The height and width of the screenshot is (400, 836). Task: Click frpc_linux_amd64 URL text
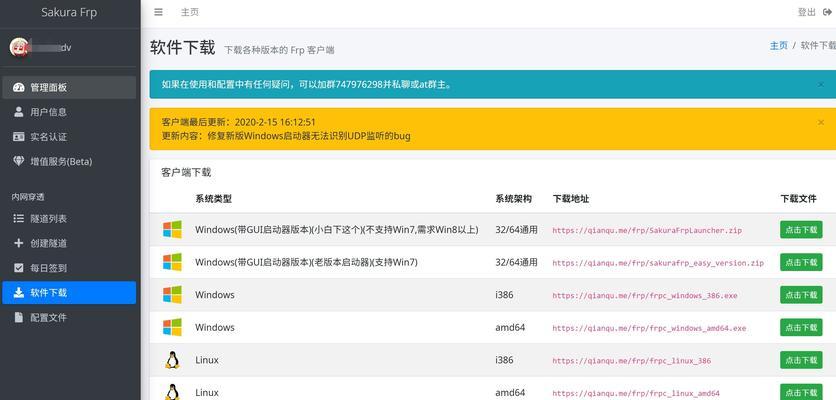(x=636, y=393)
